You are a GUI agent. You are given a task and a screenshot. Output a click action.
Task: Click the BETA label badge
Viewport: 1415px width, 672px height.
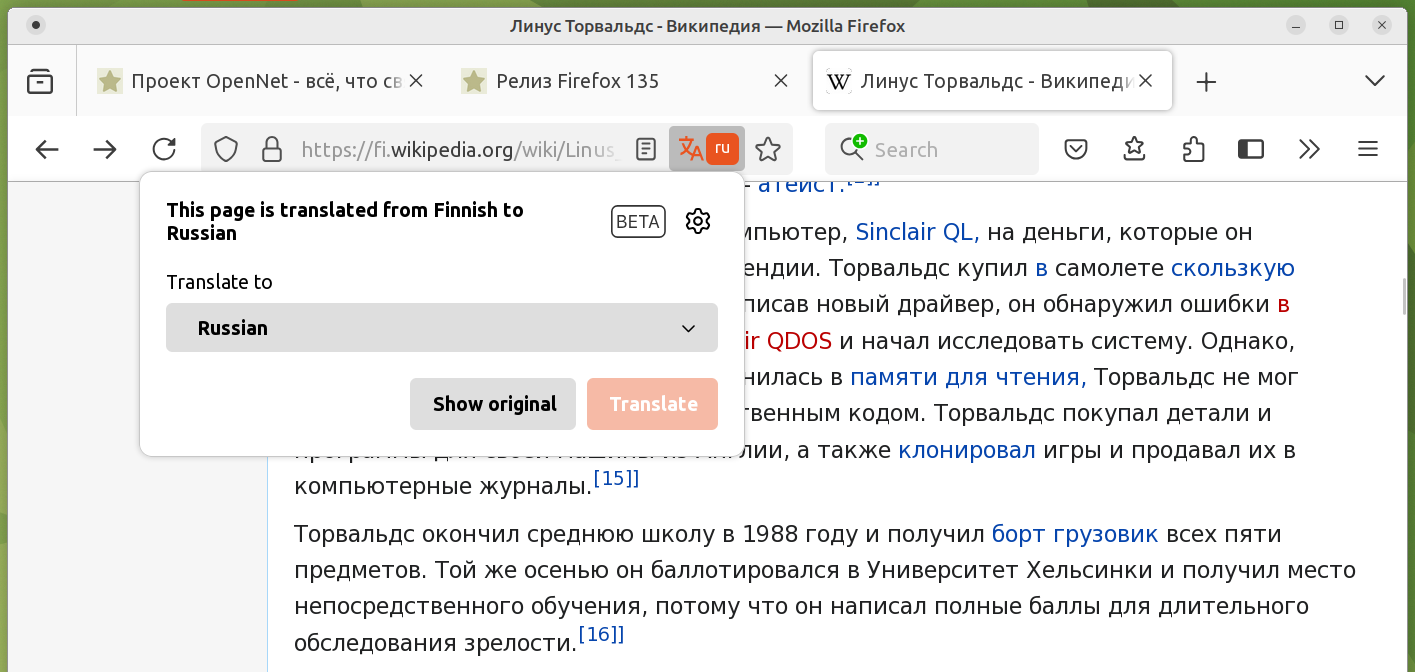(x=638, y=222)
